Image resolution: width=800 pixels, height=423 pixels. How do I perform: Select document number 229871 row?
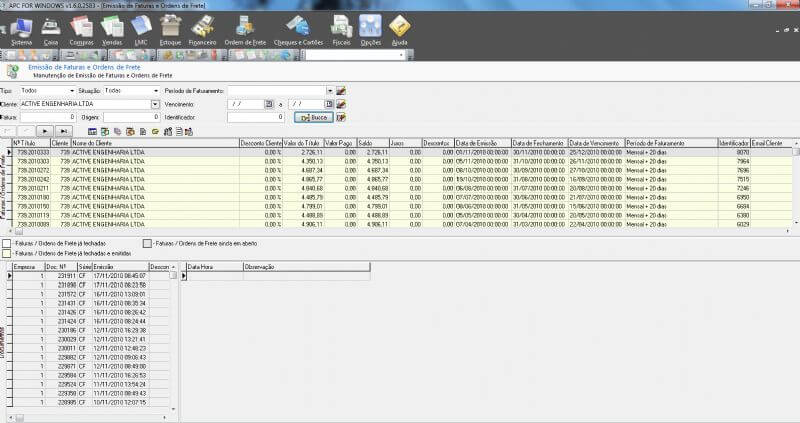(x=91, y=366)
